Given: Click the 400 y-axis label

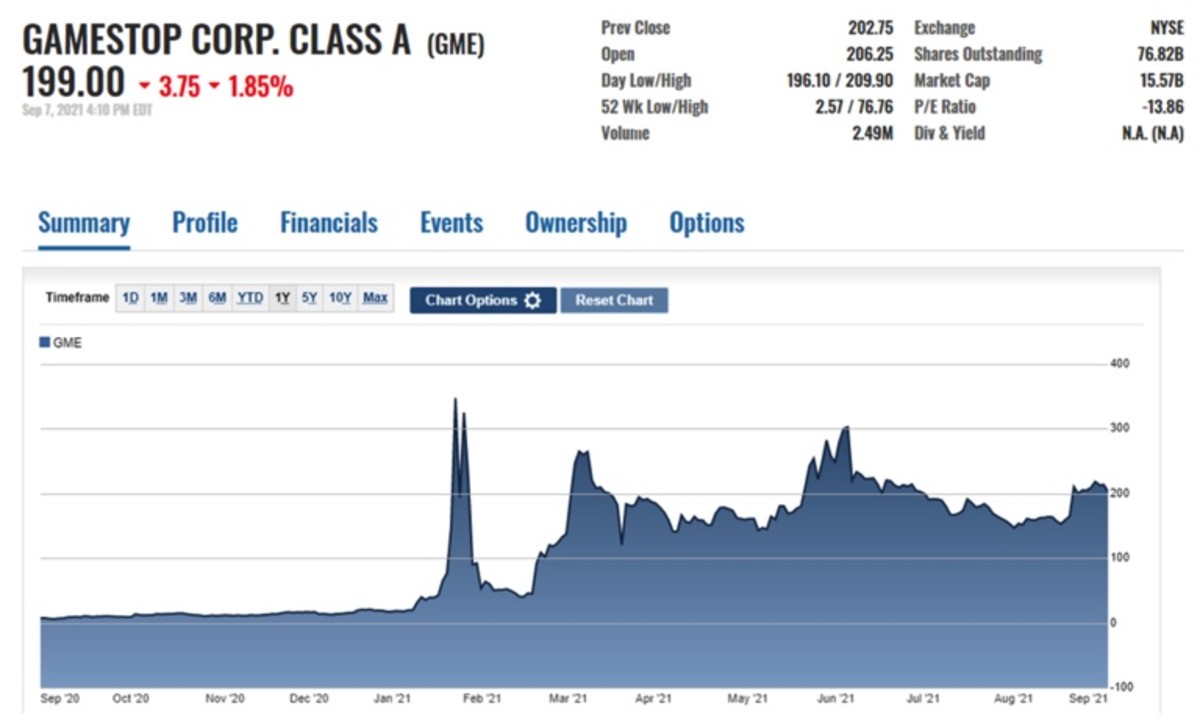Looking at the screenshot, I should (1120, 364).
